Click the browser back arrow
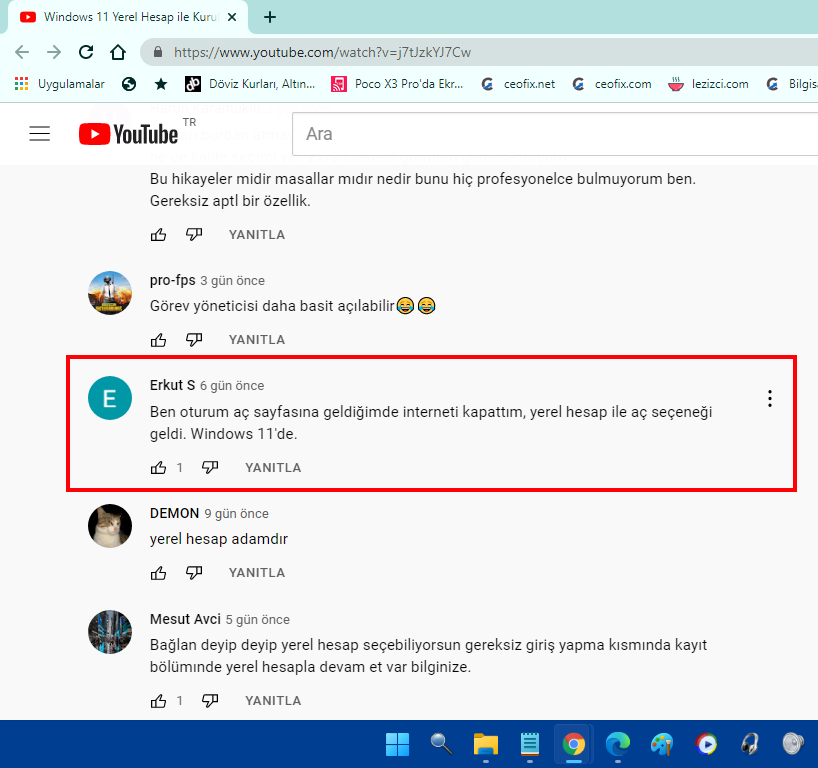Viewport: 818px width, 768px height. pyautogui.click(x=22, y=52)
